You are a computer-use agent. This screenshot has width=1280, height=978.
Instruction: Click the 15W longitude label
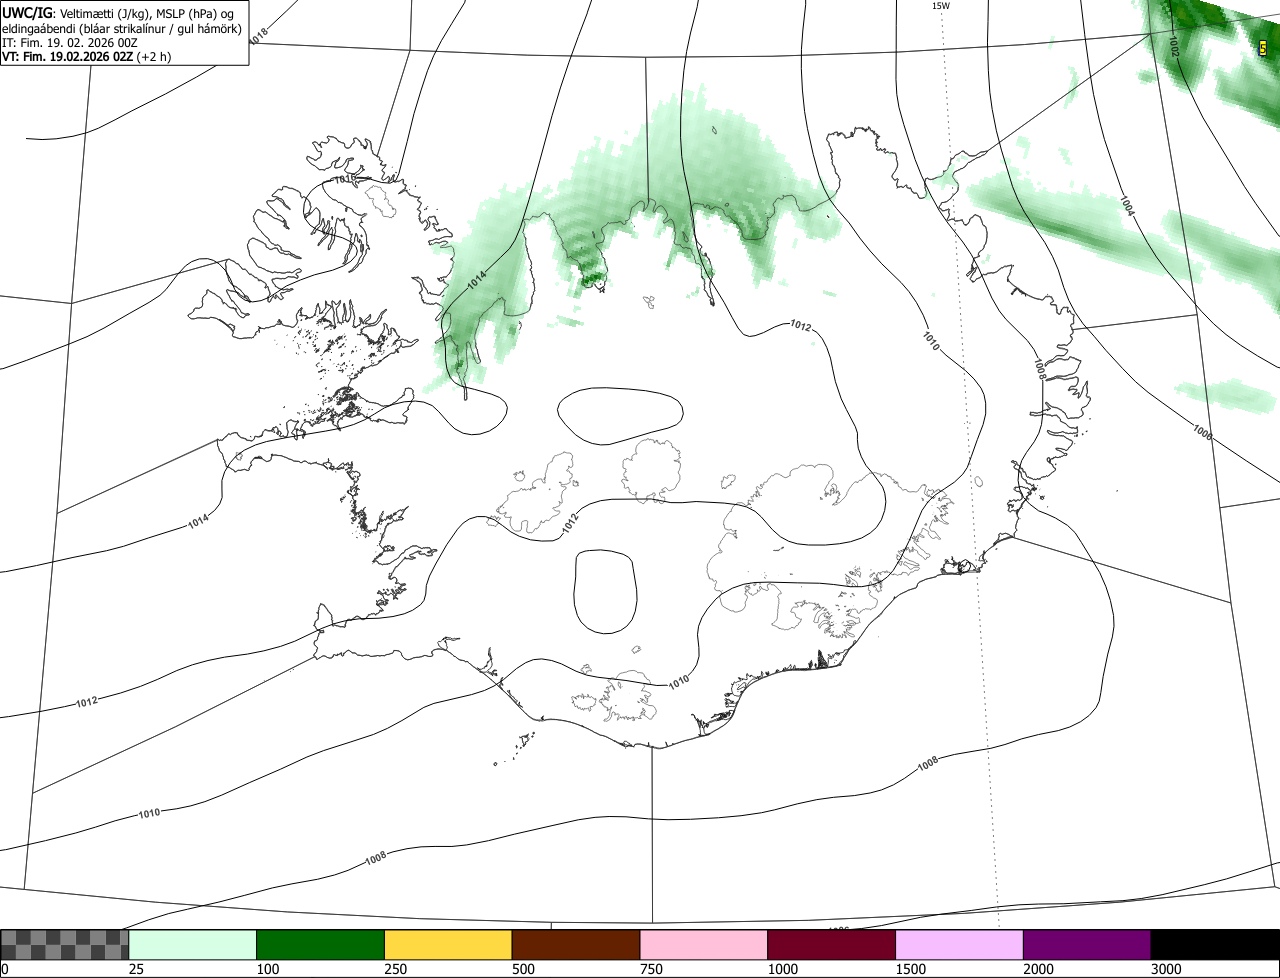pyautogui.click(x=940, y=6)
